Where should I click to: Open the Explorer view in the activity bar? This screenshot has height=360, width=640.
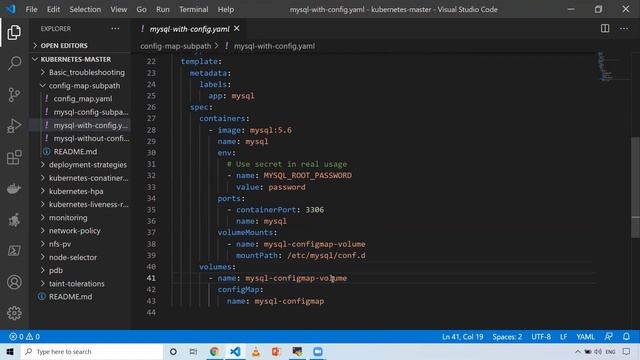point(14,33)
